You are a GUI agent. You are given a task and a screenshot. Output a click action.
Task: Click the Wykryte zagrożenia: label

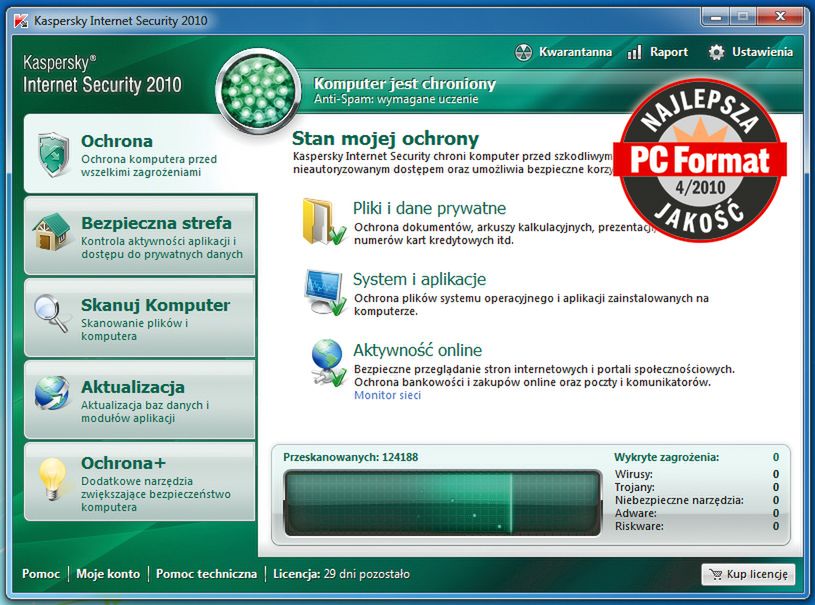click(x=666, y=457)
